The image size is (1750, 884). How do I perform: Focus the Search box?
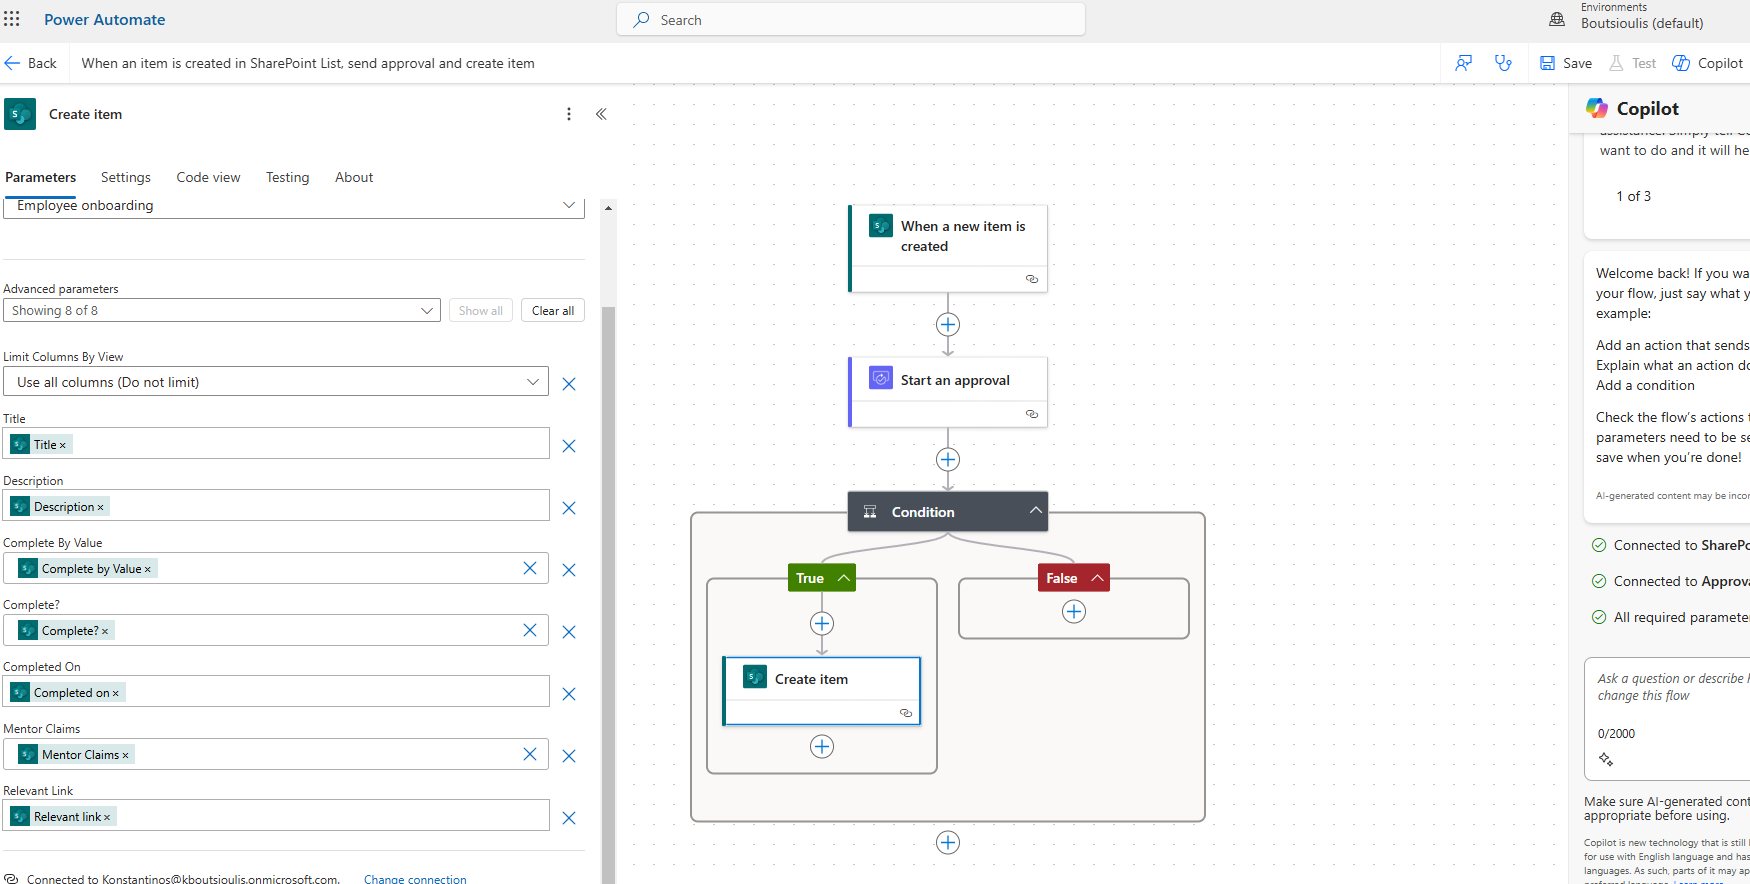851,19
